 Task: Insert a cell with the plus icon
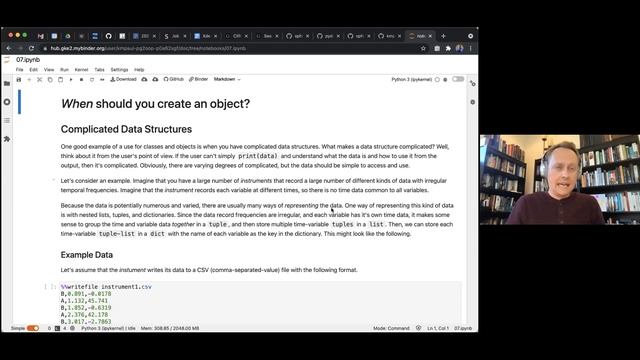29,80
